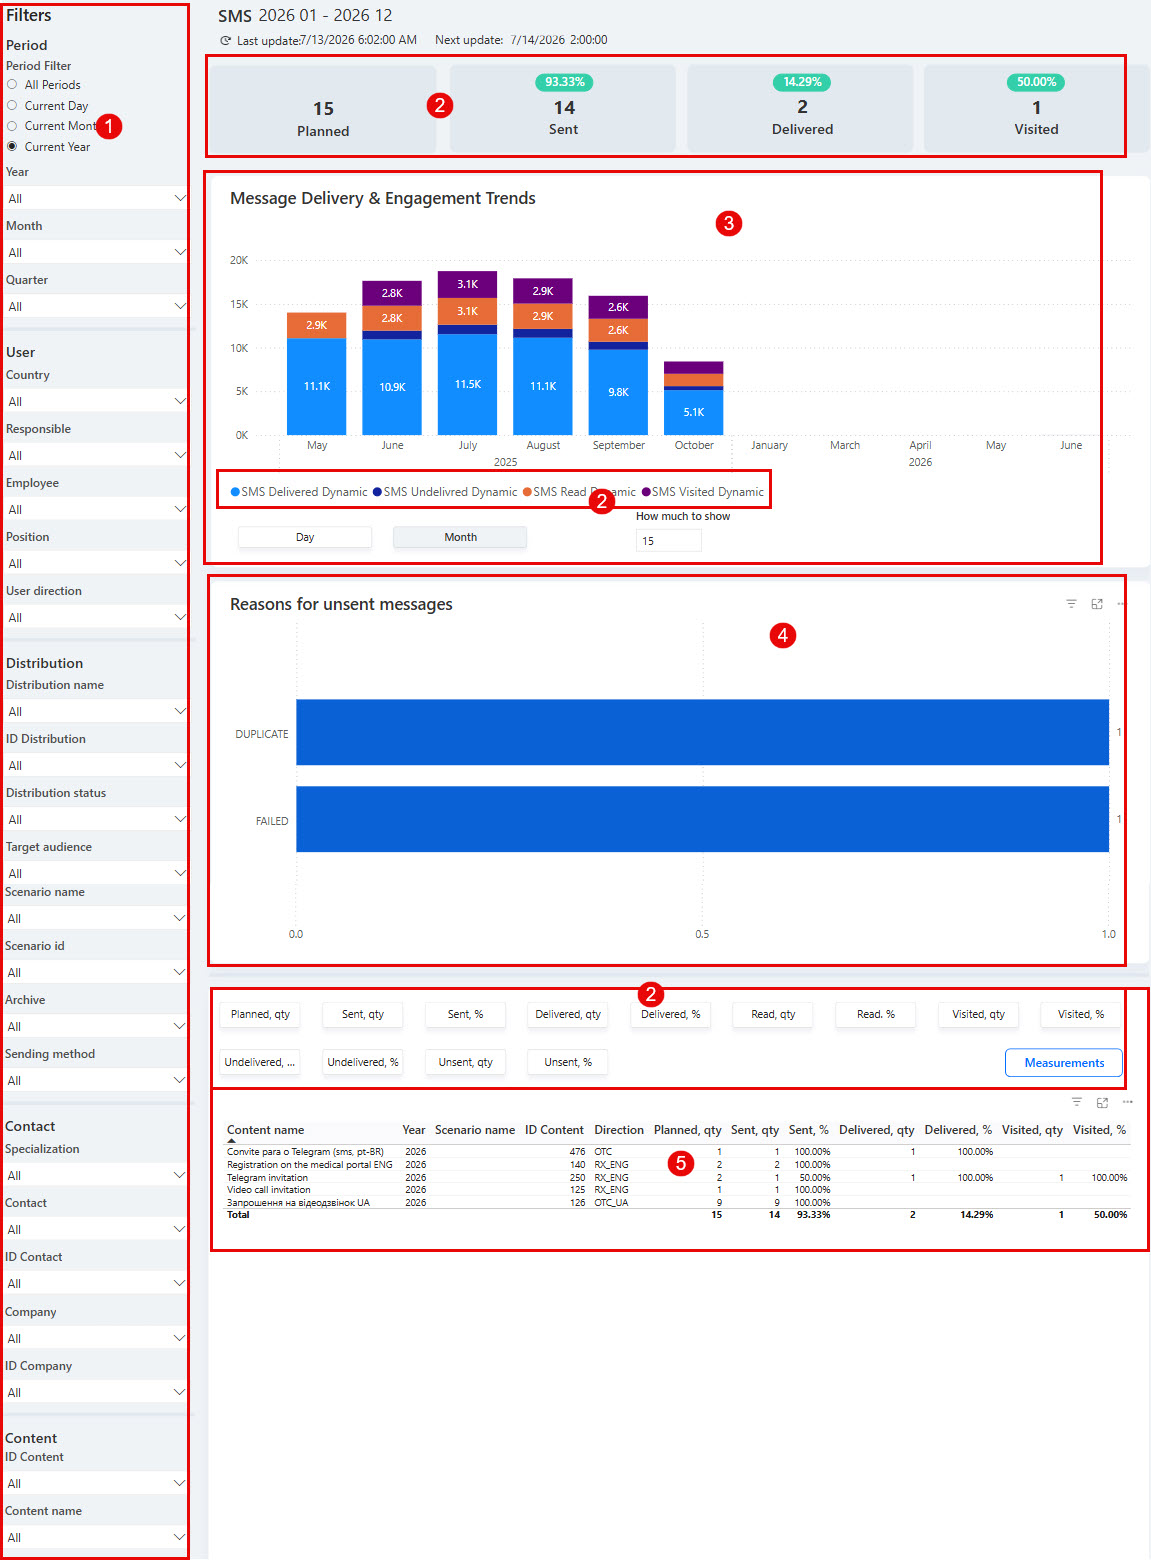Open focus mode on Reasons for unsent messages chart
The width and height of the screenshot is (1151, 1560).
click(1097, 604)
